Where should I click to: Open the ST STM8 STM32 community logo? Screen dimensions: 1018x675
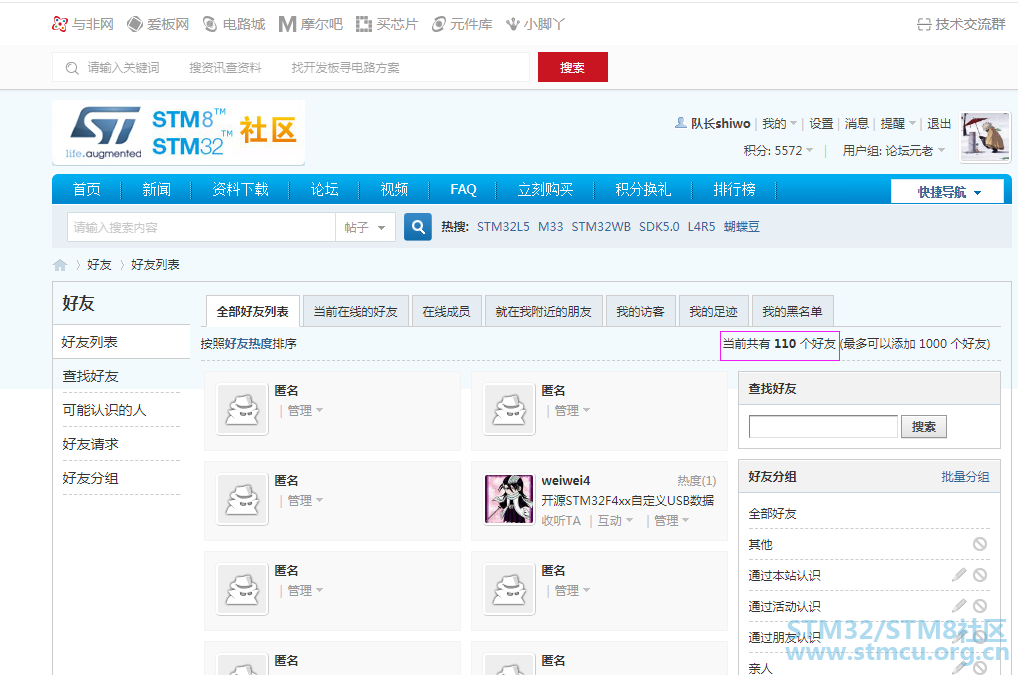tap(179, 132)
